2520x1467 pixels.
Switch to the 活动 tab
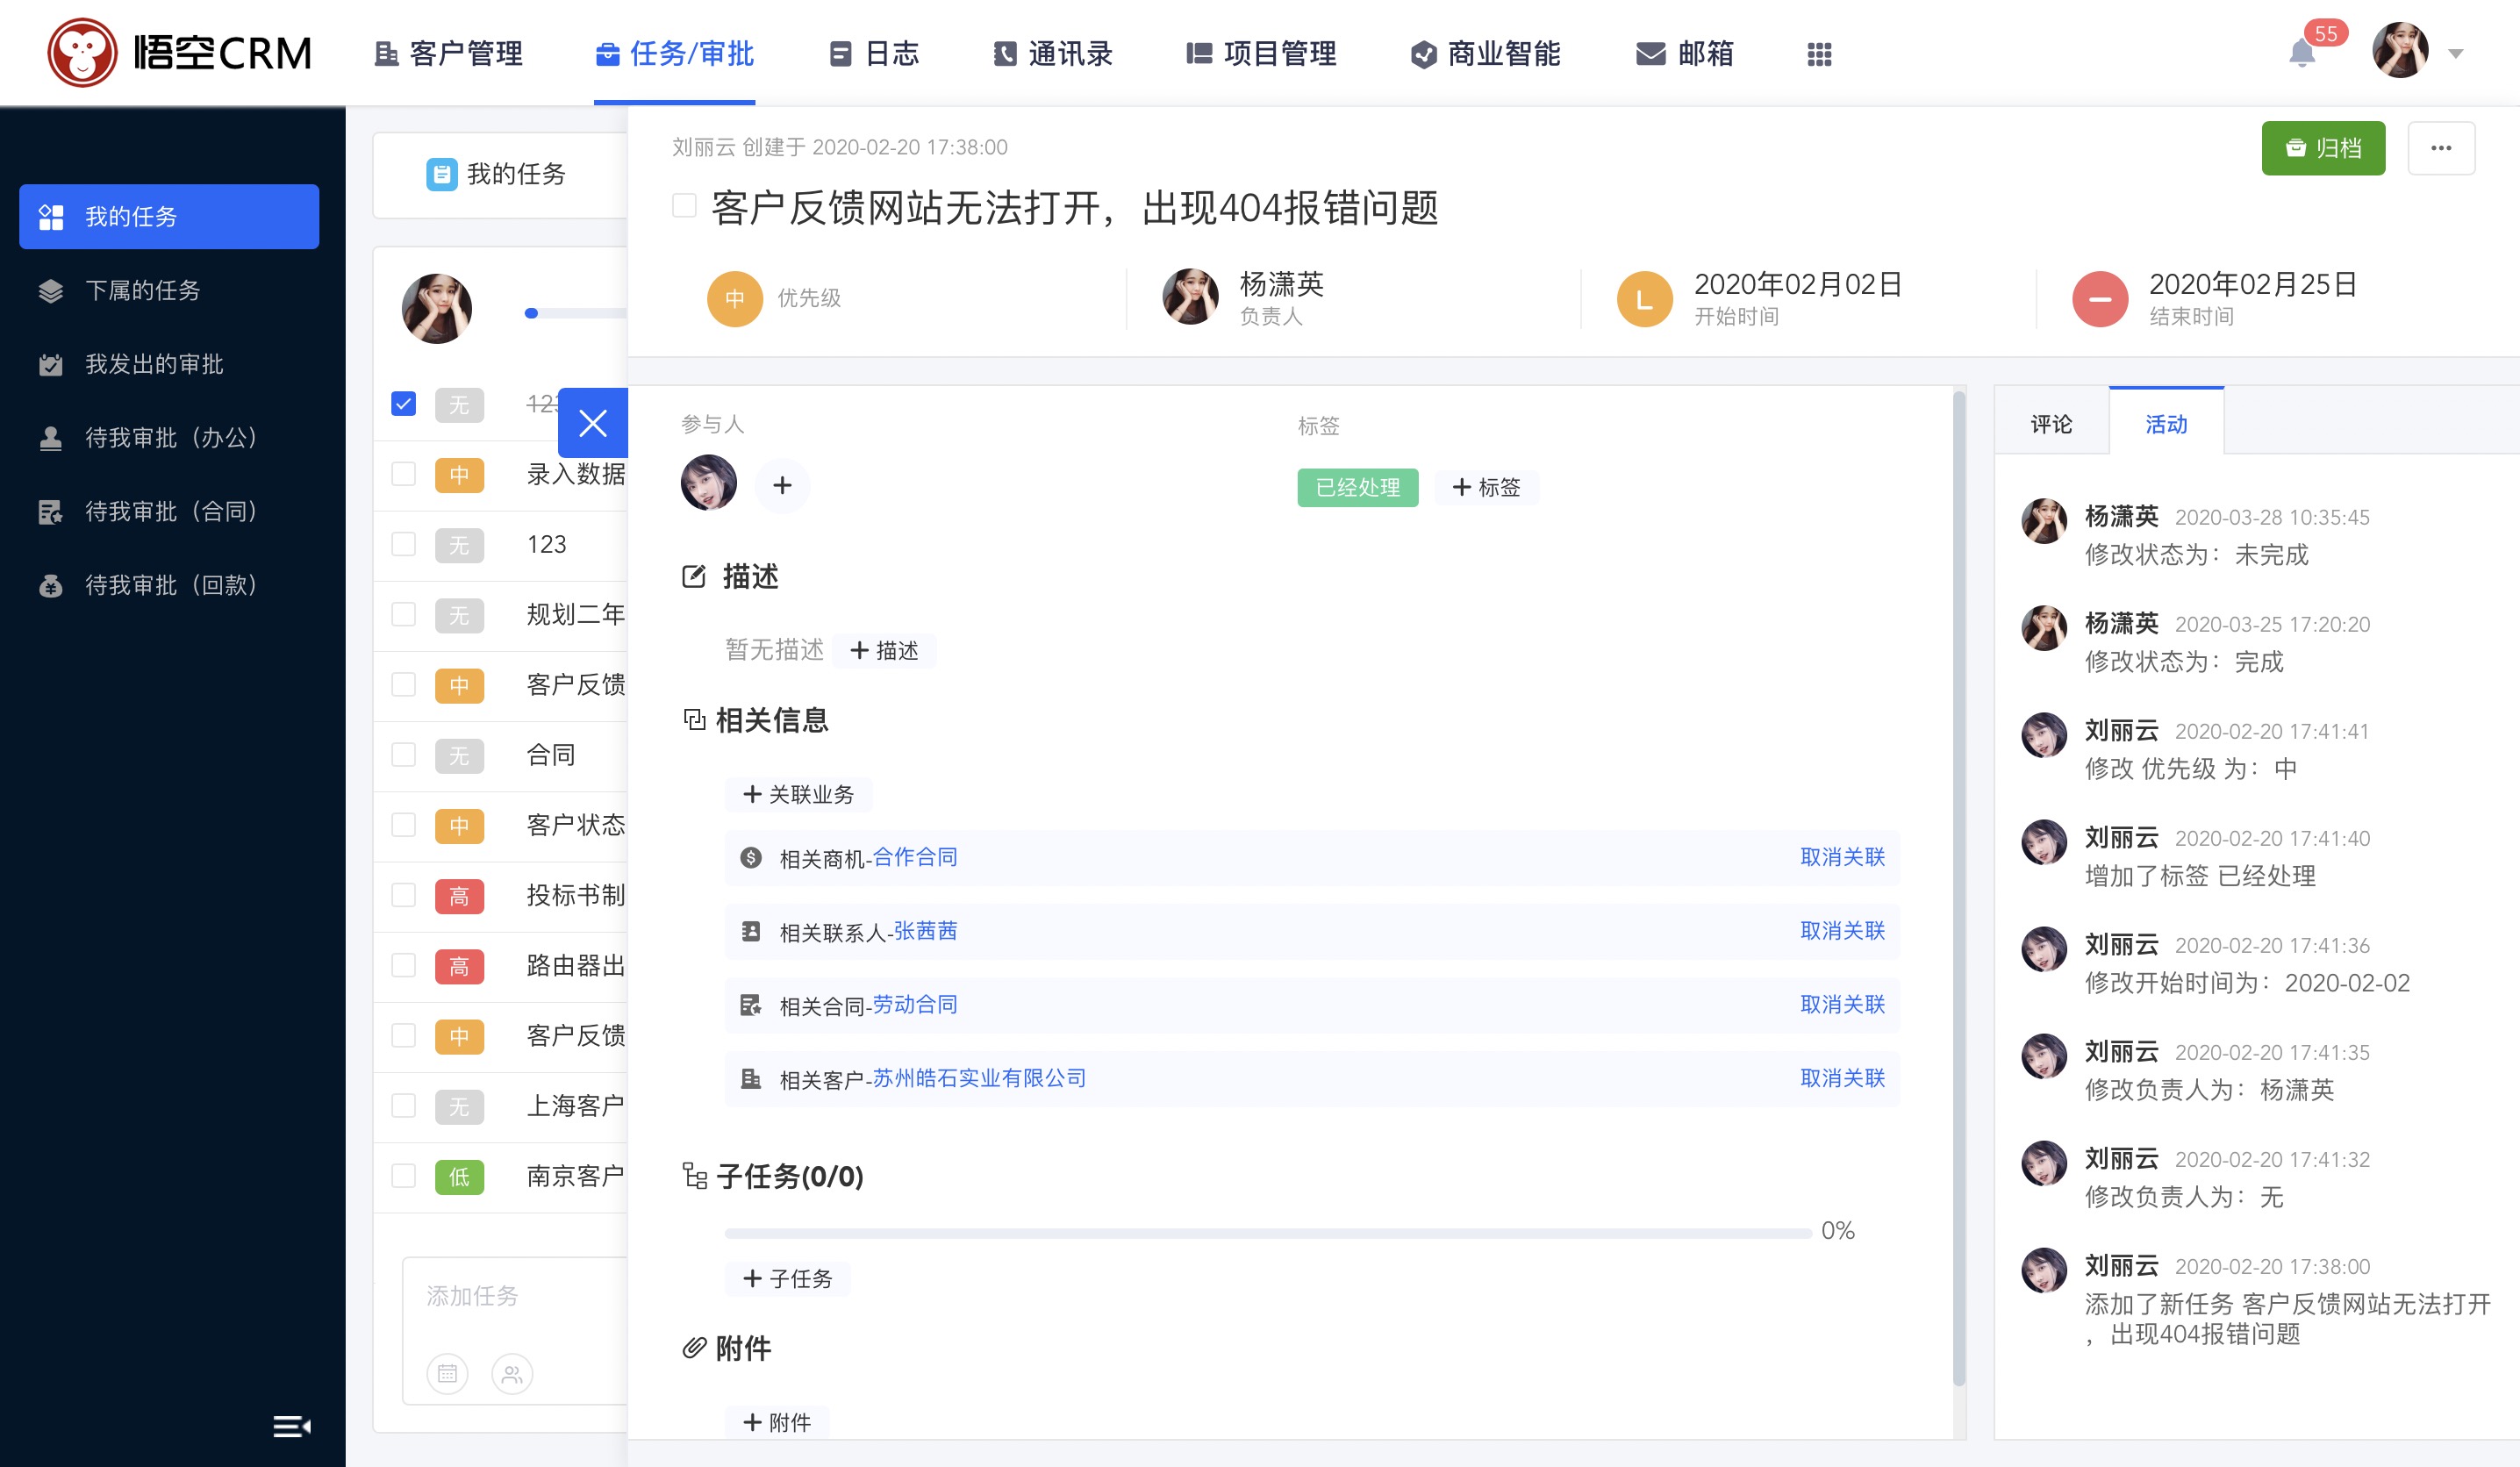(2166, 423)
